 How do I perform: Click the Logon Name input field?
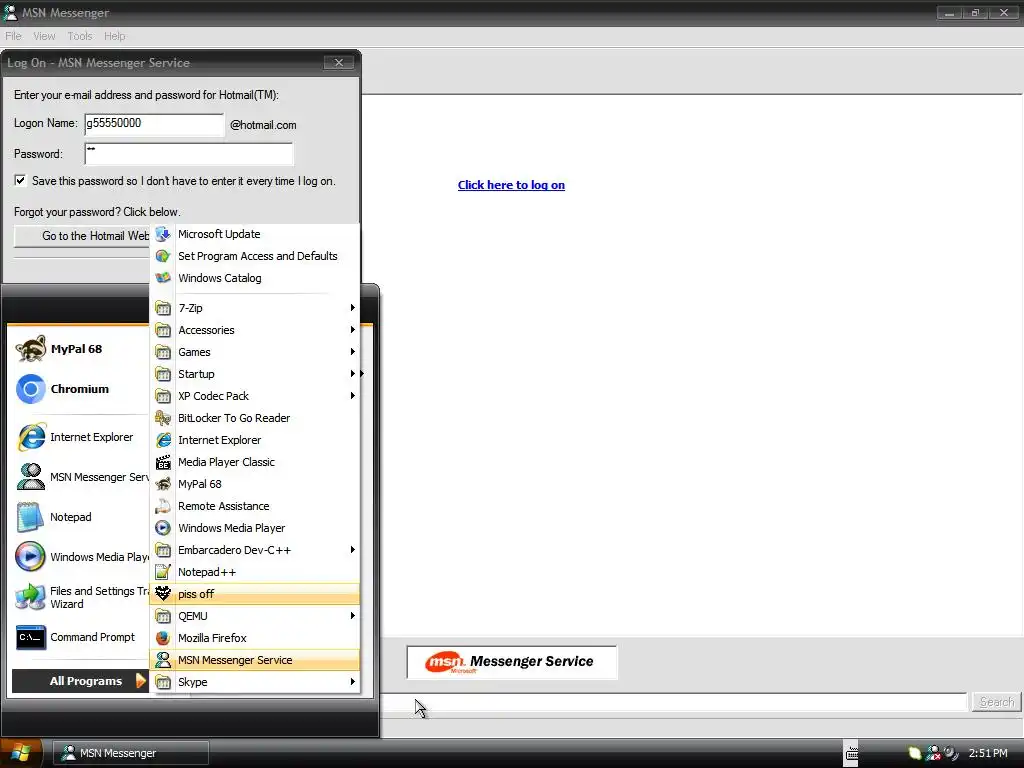pyautogui.click(x=154, y=124)
